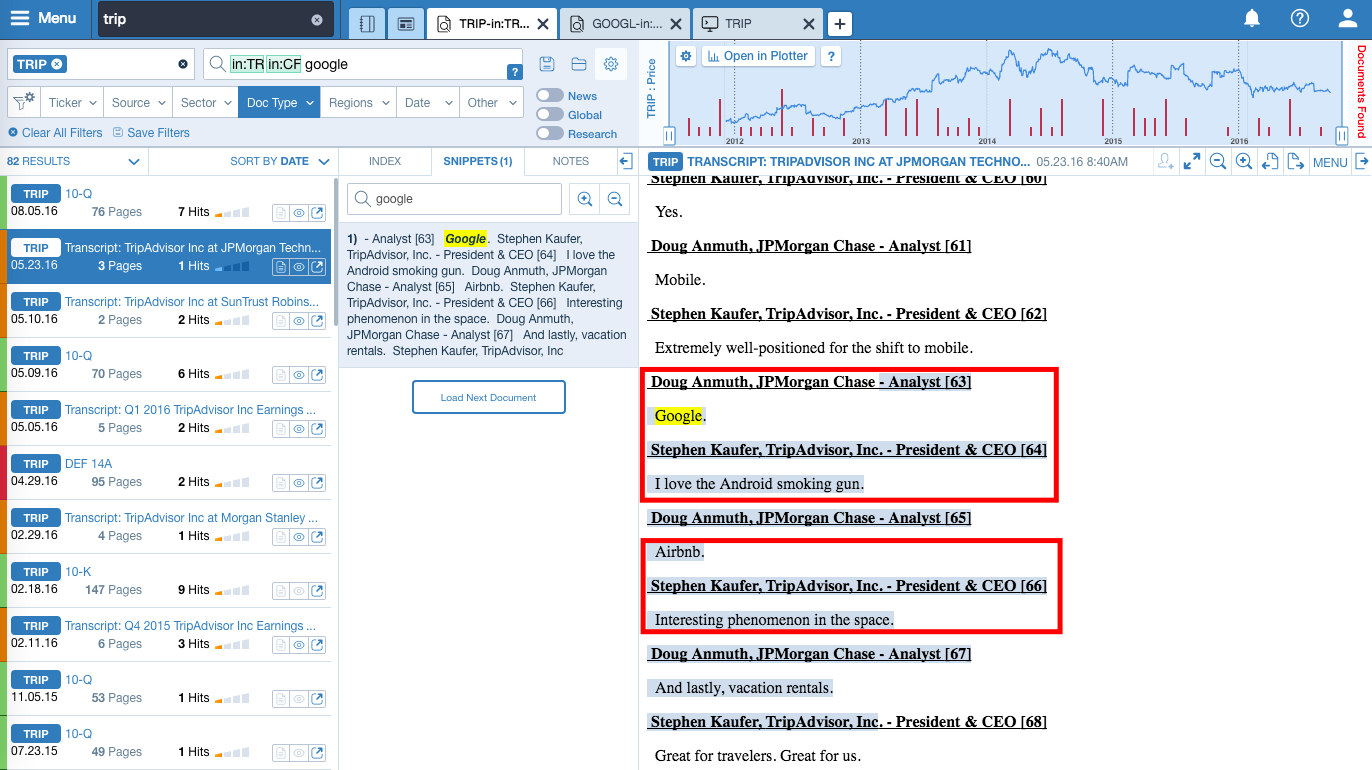Viewport: 1372px width, 770px height.
Task: Open the Sort By Date dropdown
Action: 280,161
